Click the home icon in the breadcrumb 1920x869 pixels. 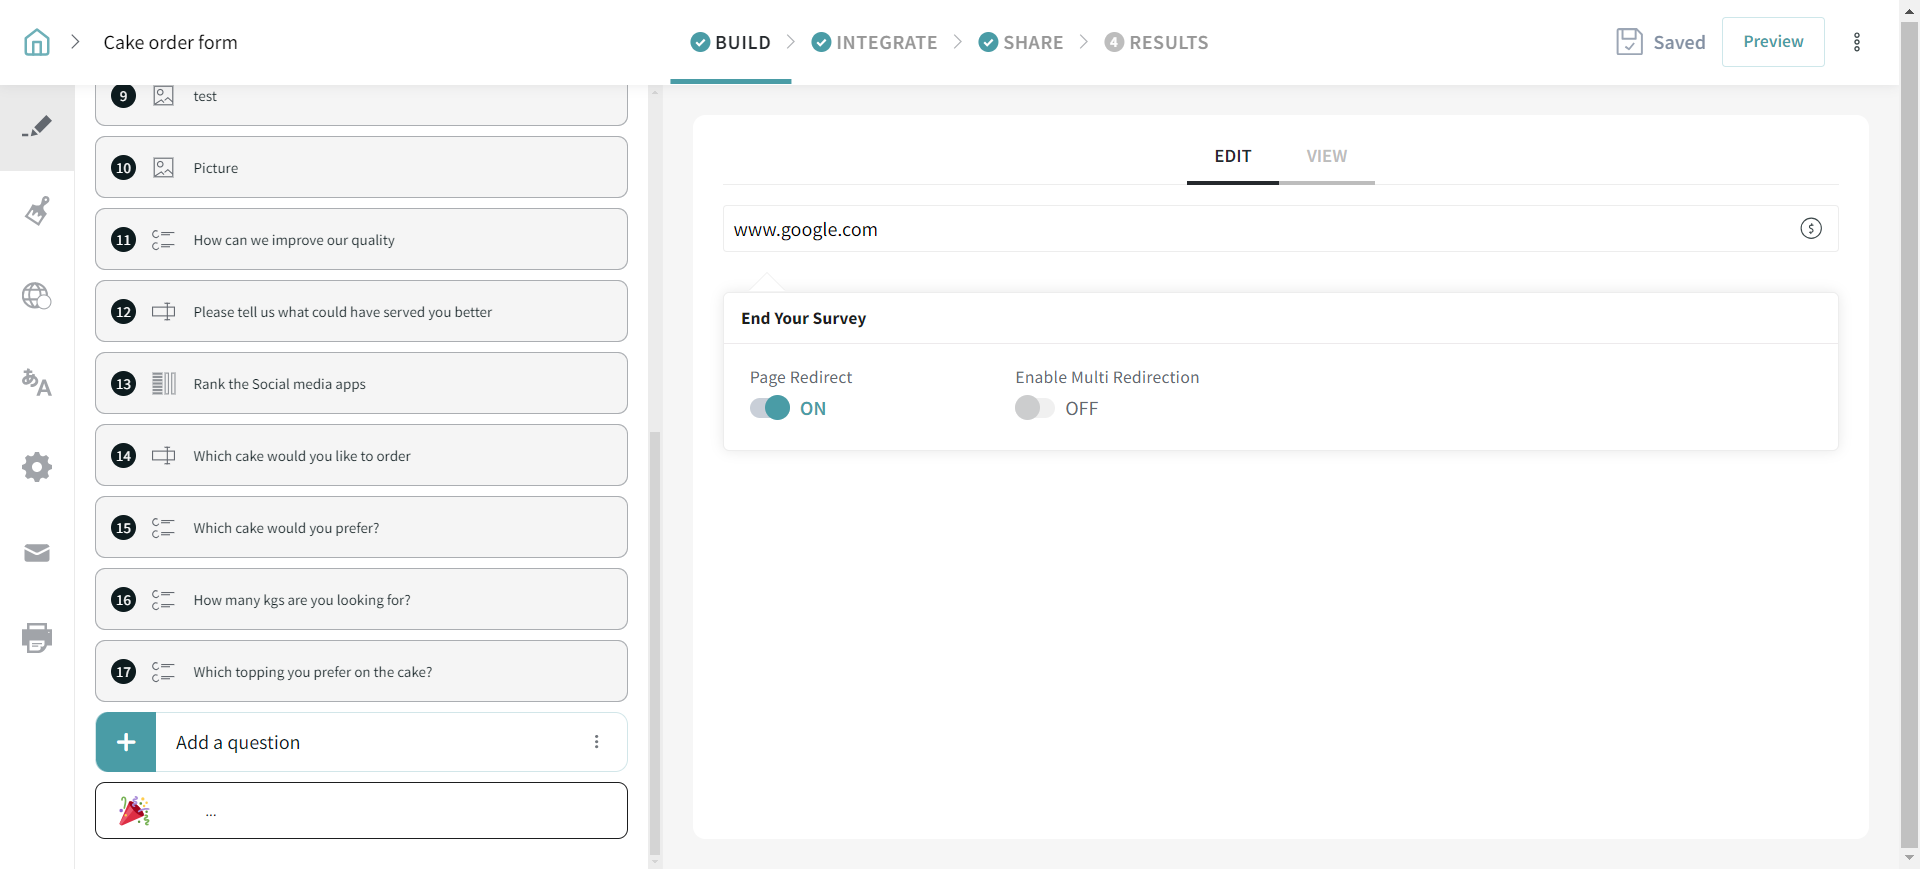tap(37, 42)
